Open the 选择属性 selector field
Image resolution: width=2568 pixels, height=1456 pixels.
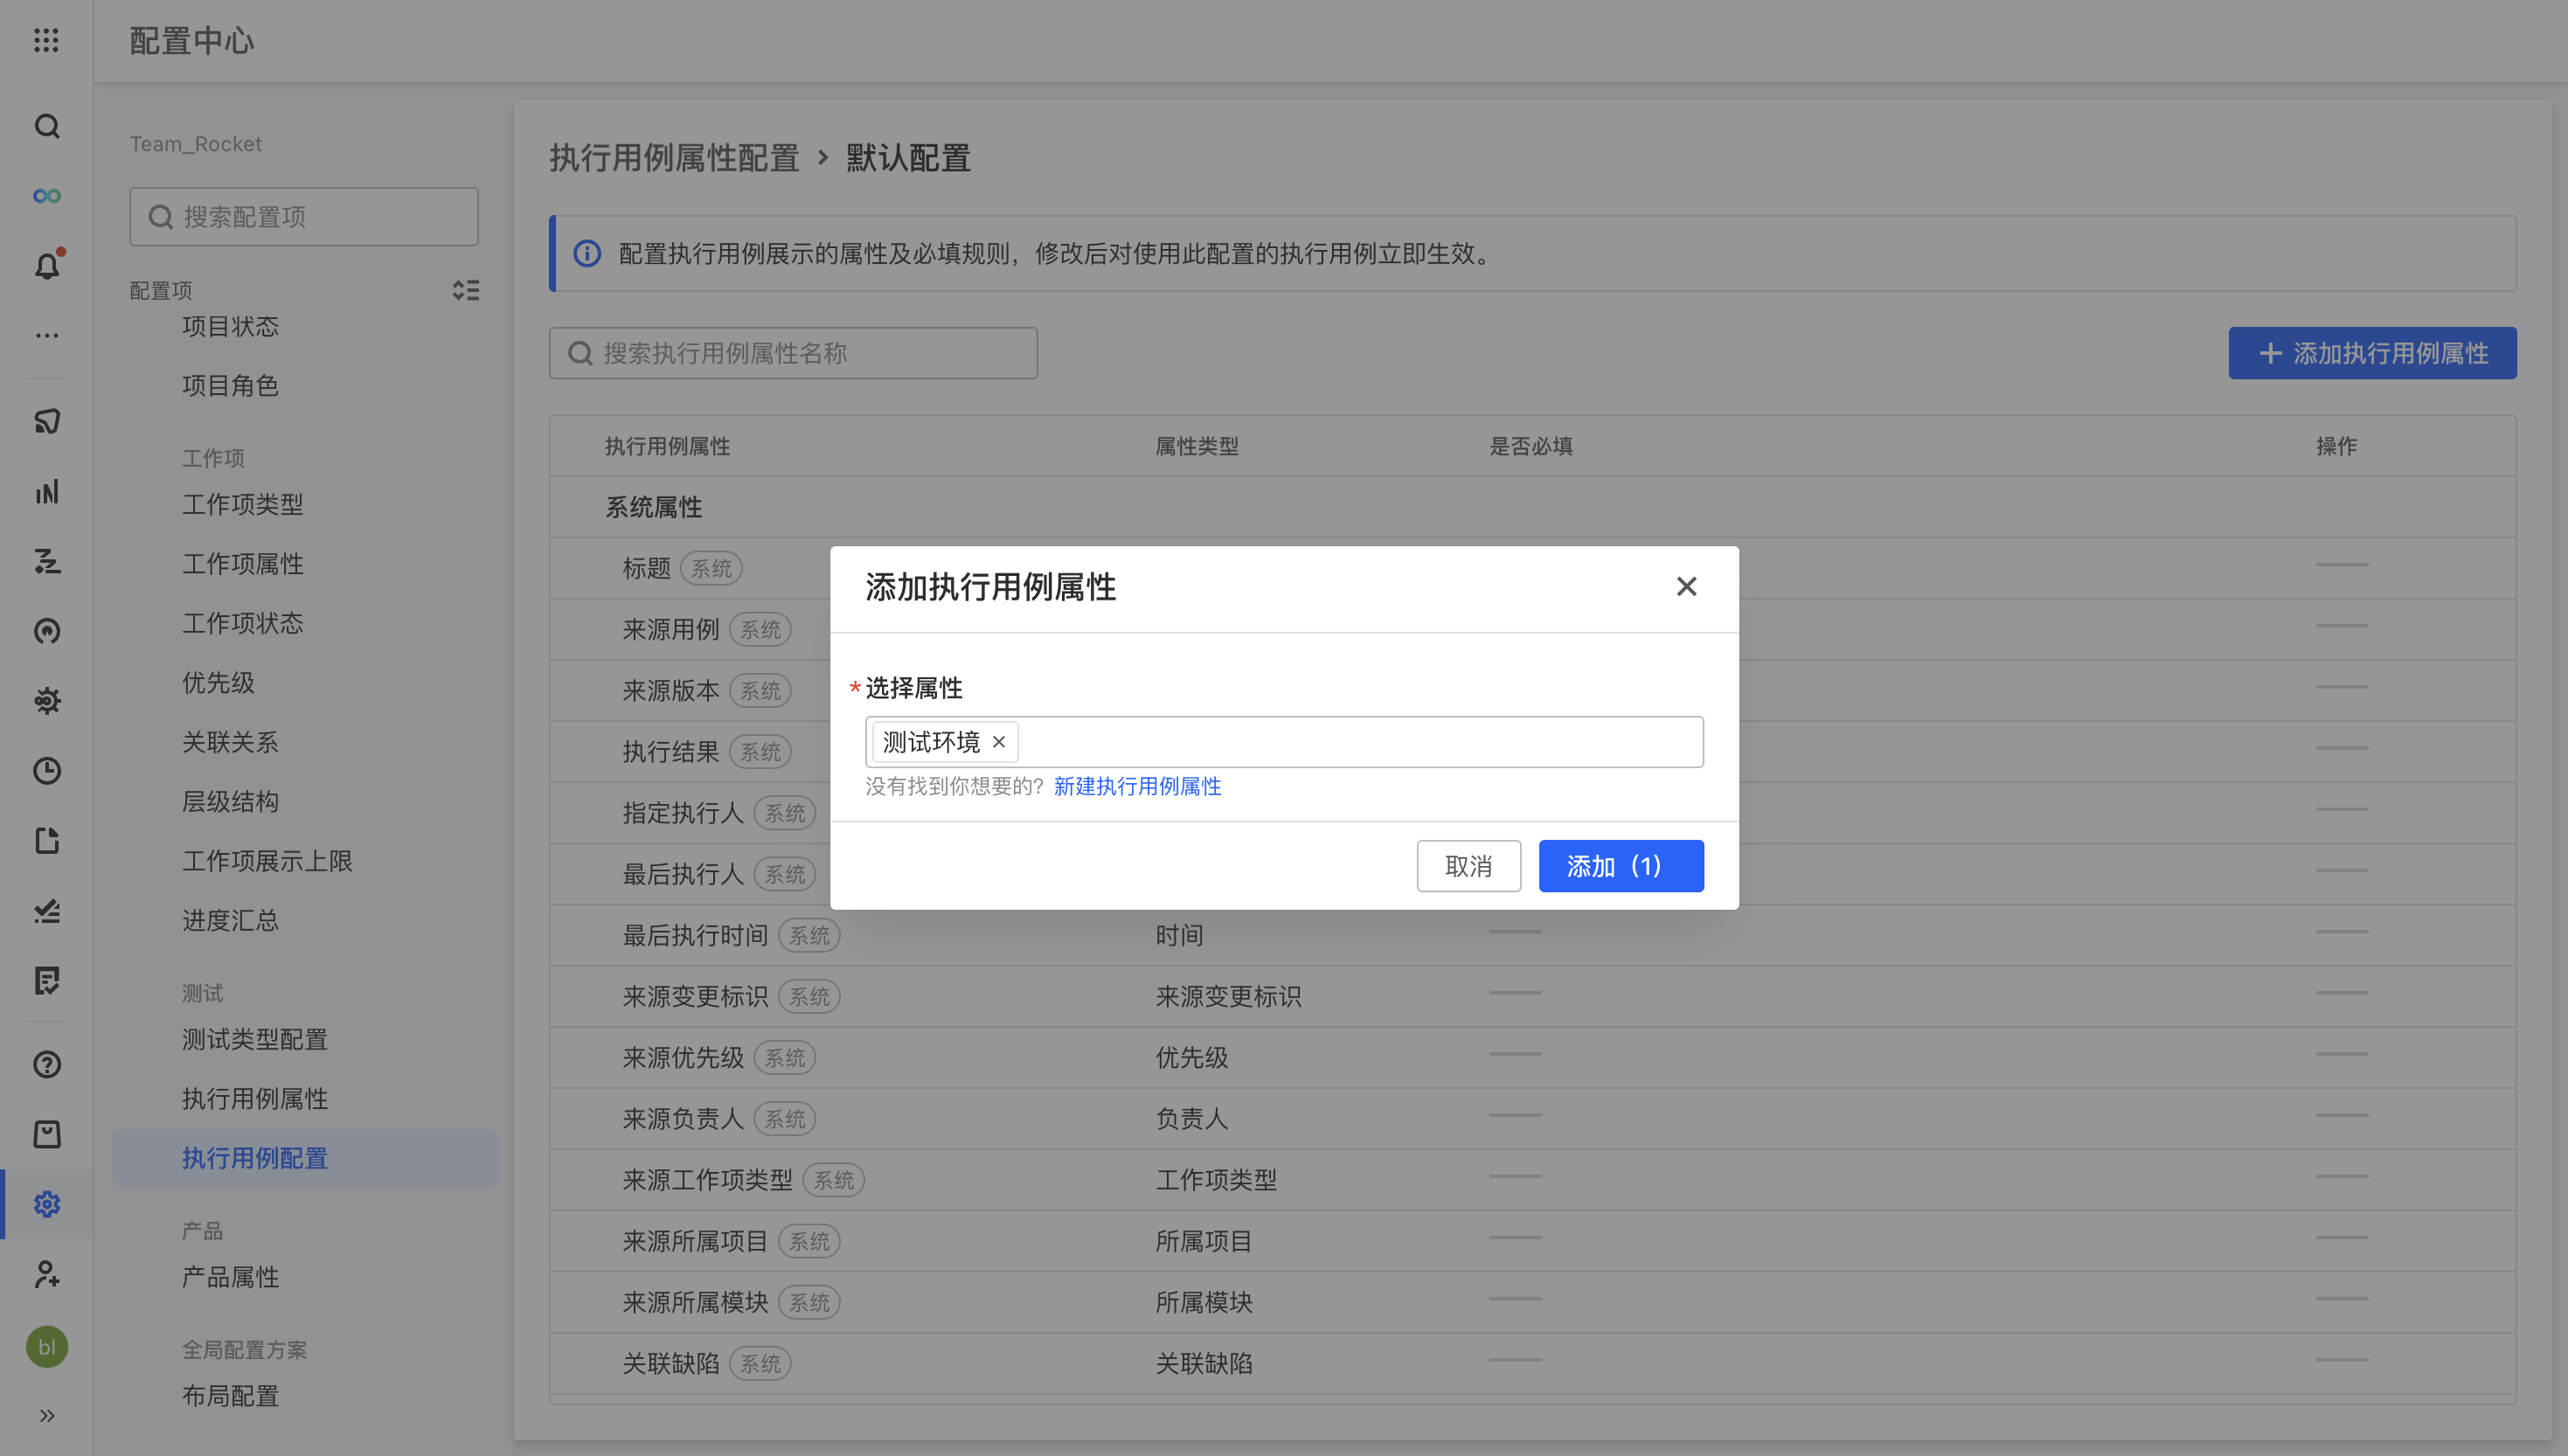[x=1284, y=742]
